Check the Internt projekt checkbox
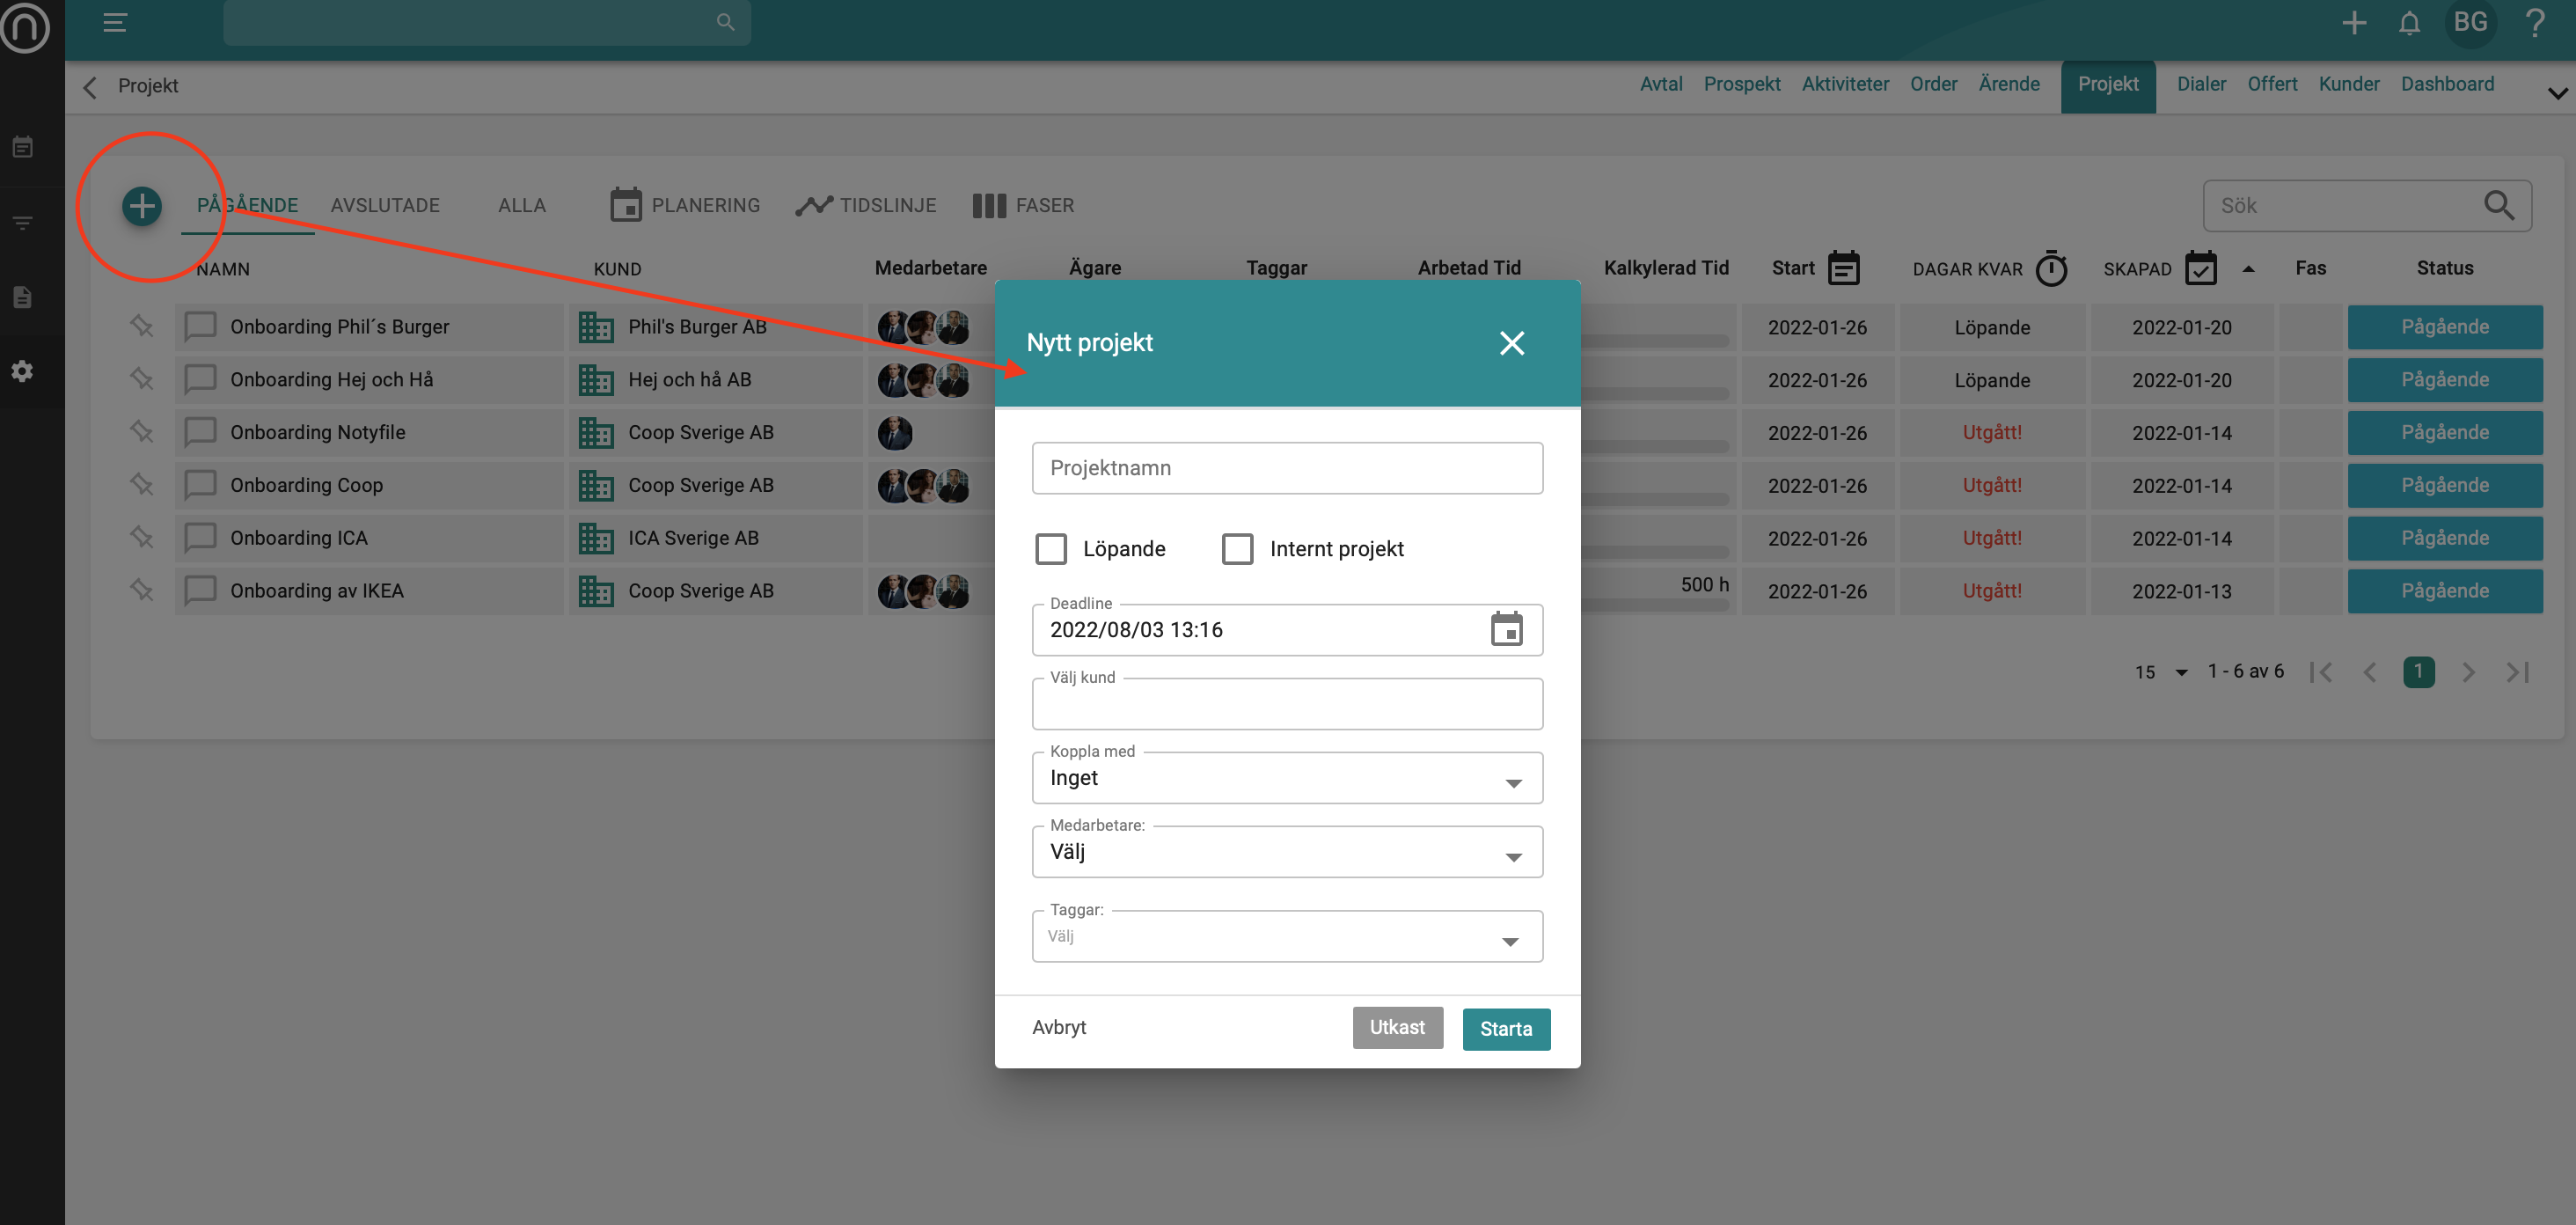 [x=1237, y=549]
